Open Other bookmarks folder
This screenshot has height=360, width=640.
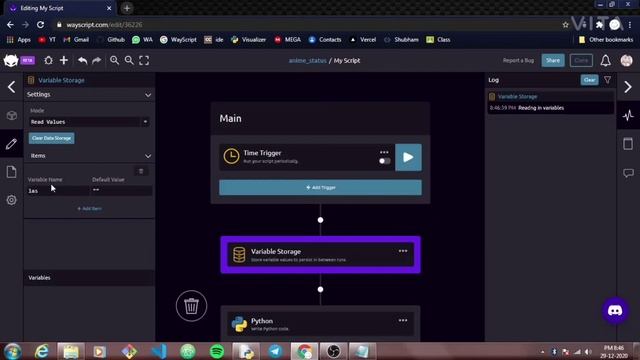(x=606, y=40)
